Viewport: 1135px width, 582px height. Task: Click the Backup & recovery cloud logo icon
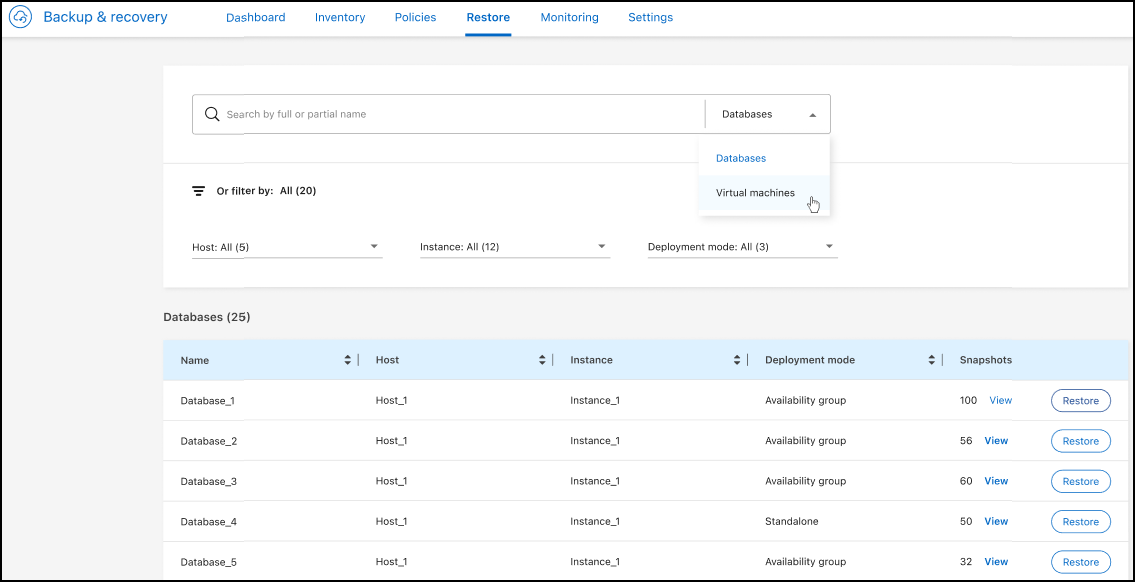[x=21, y=17]
